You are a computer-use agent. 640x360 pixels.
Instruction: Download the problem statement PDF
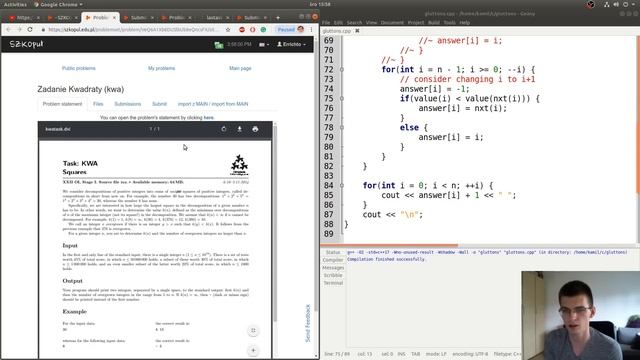(240, 129)
